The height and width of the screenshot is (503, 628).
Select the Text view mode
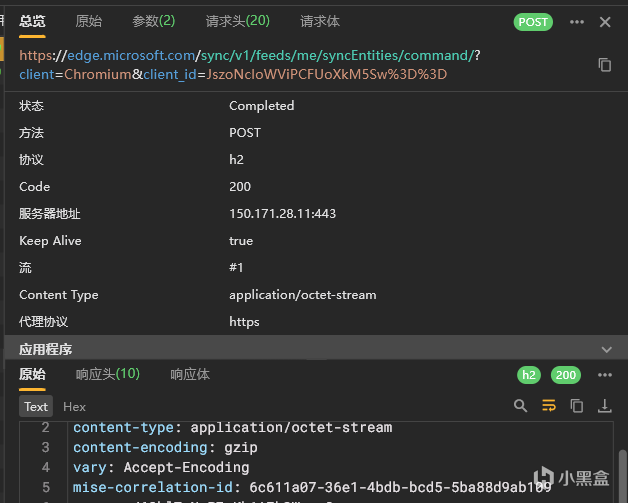[x=36, y=406]
